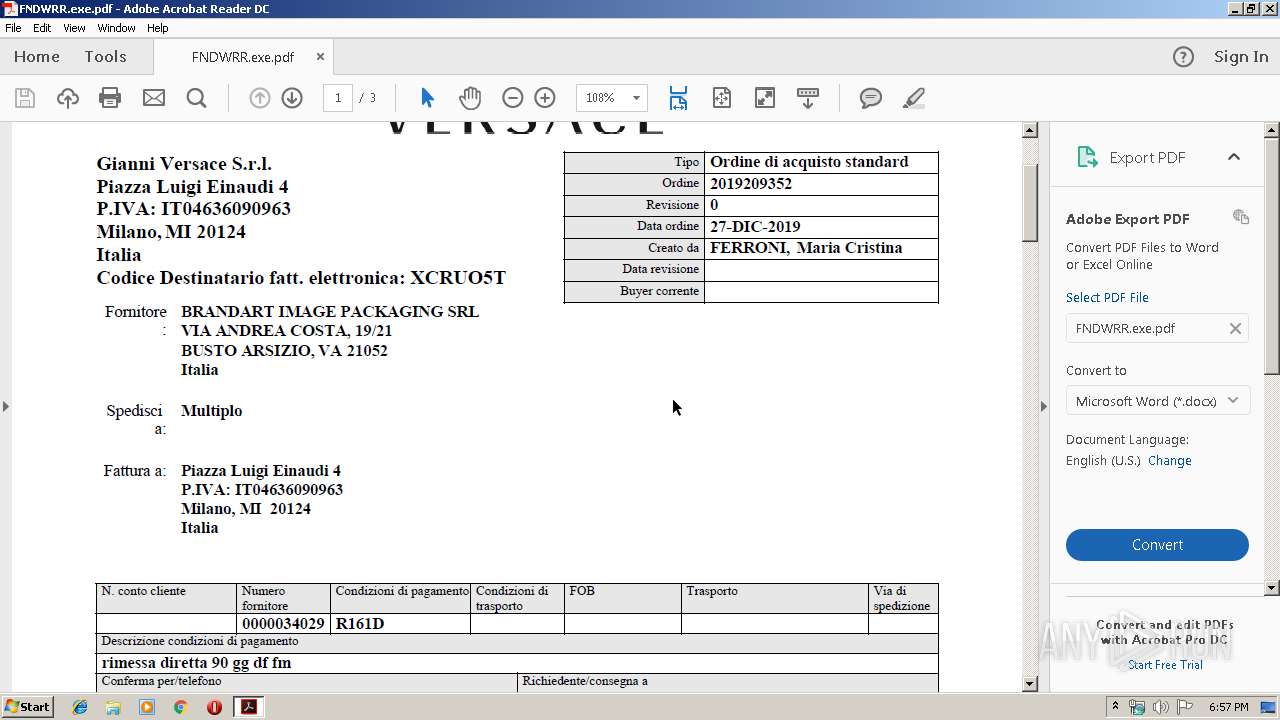Screen dimensions: 1280x720
Task: Click order number 2019209352 cell
Action: click(x=821, y=183)
